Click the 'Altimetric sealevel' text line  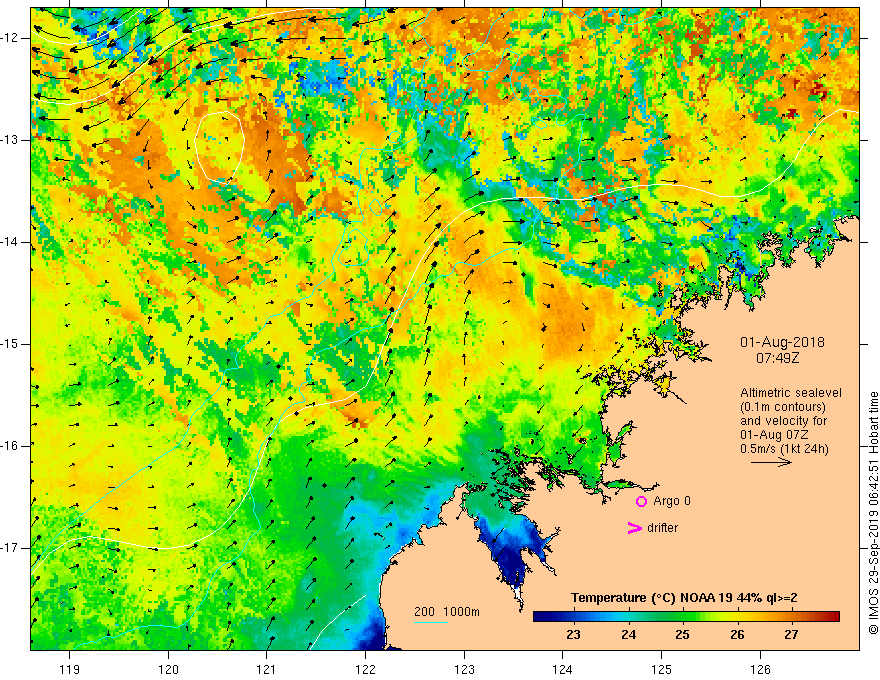[791, 393]
